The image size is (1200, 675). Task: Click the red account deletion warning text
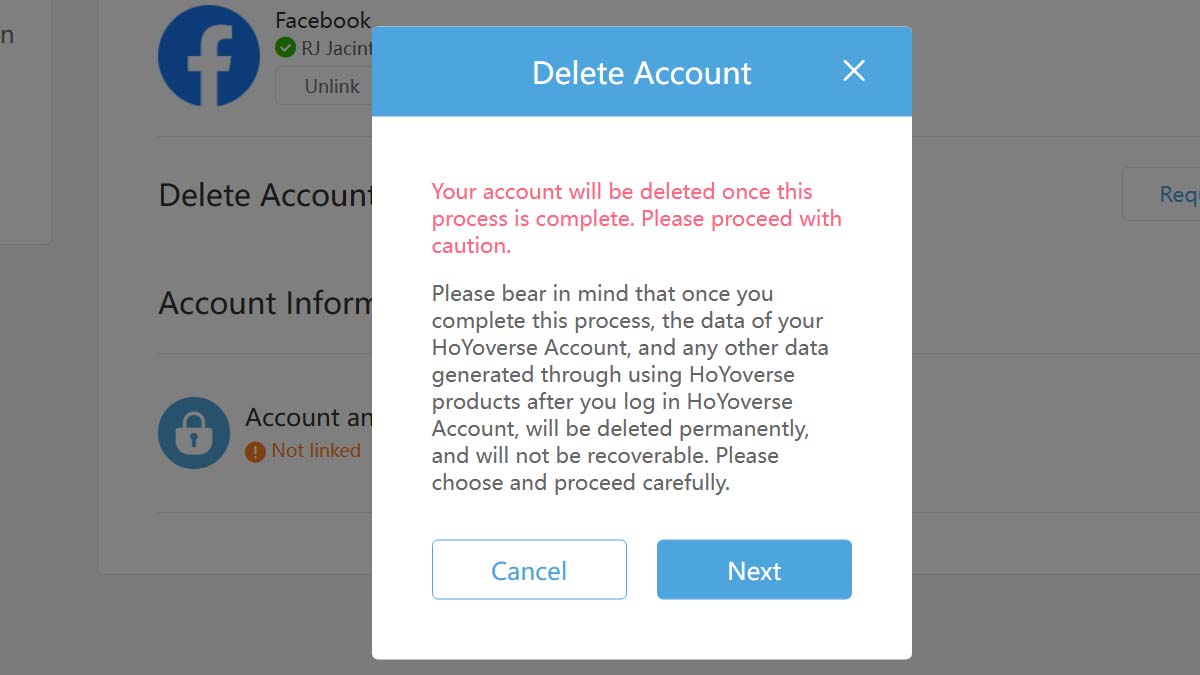pyautogui.click(x=636, y=218)
